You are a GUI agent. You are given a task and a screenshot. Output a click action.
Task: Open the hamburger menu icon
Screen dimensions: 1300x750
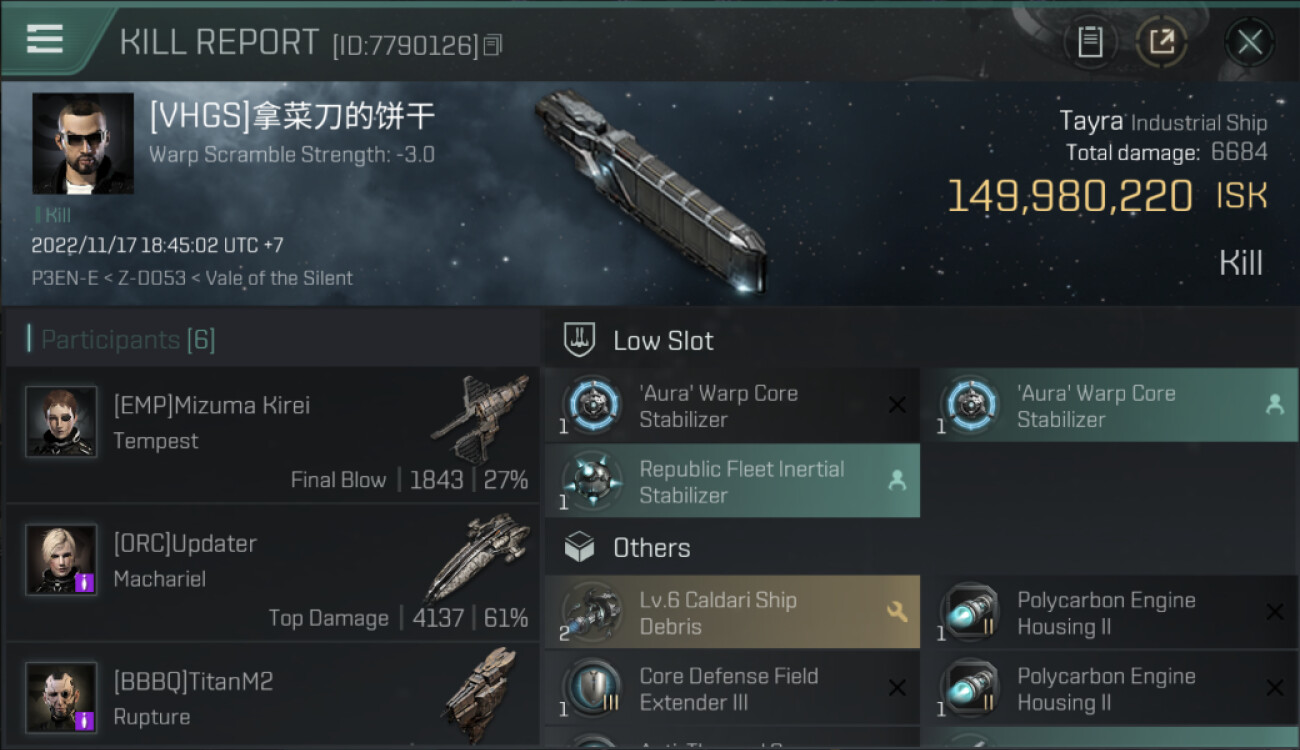pos(45,39)
